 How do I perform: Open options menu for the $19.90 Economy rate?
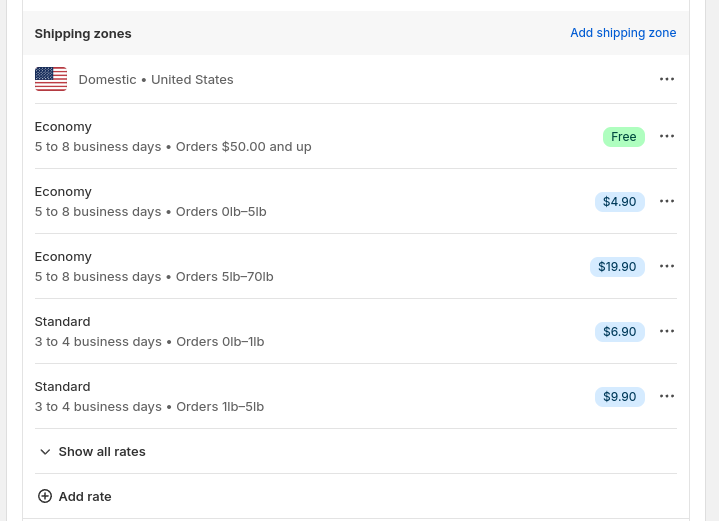click(x=667, y=266)
